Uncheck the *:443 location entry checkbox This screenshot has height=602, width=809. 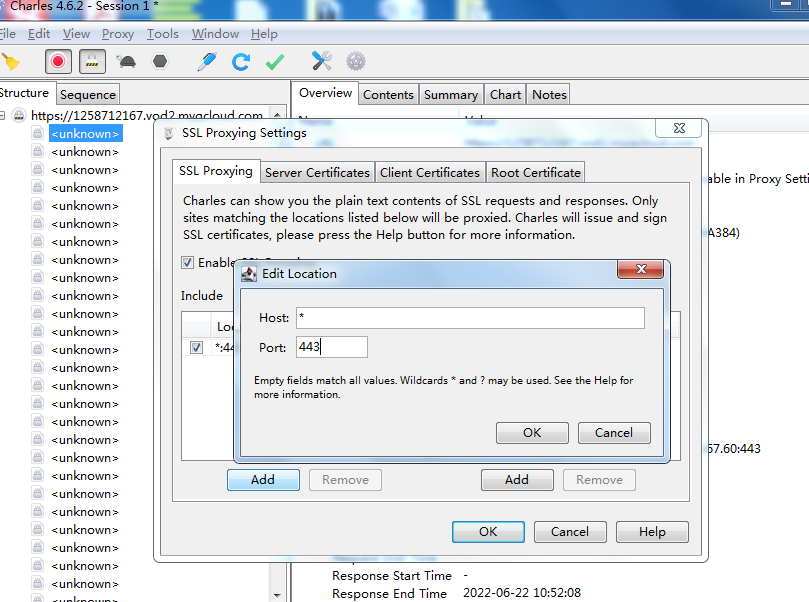[196, 348]
